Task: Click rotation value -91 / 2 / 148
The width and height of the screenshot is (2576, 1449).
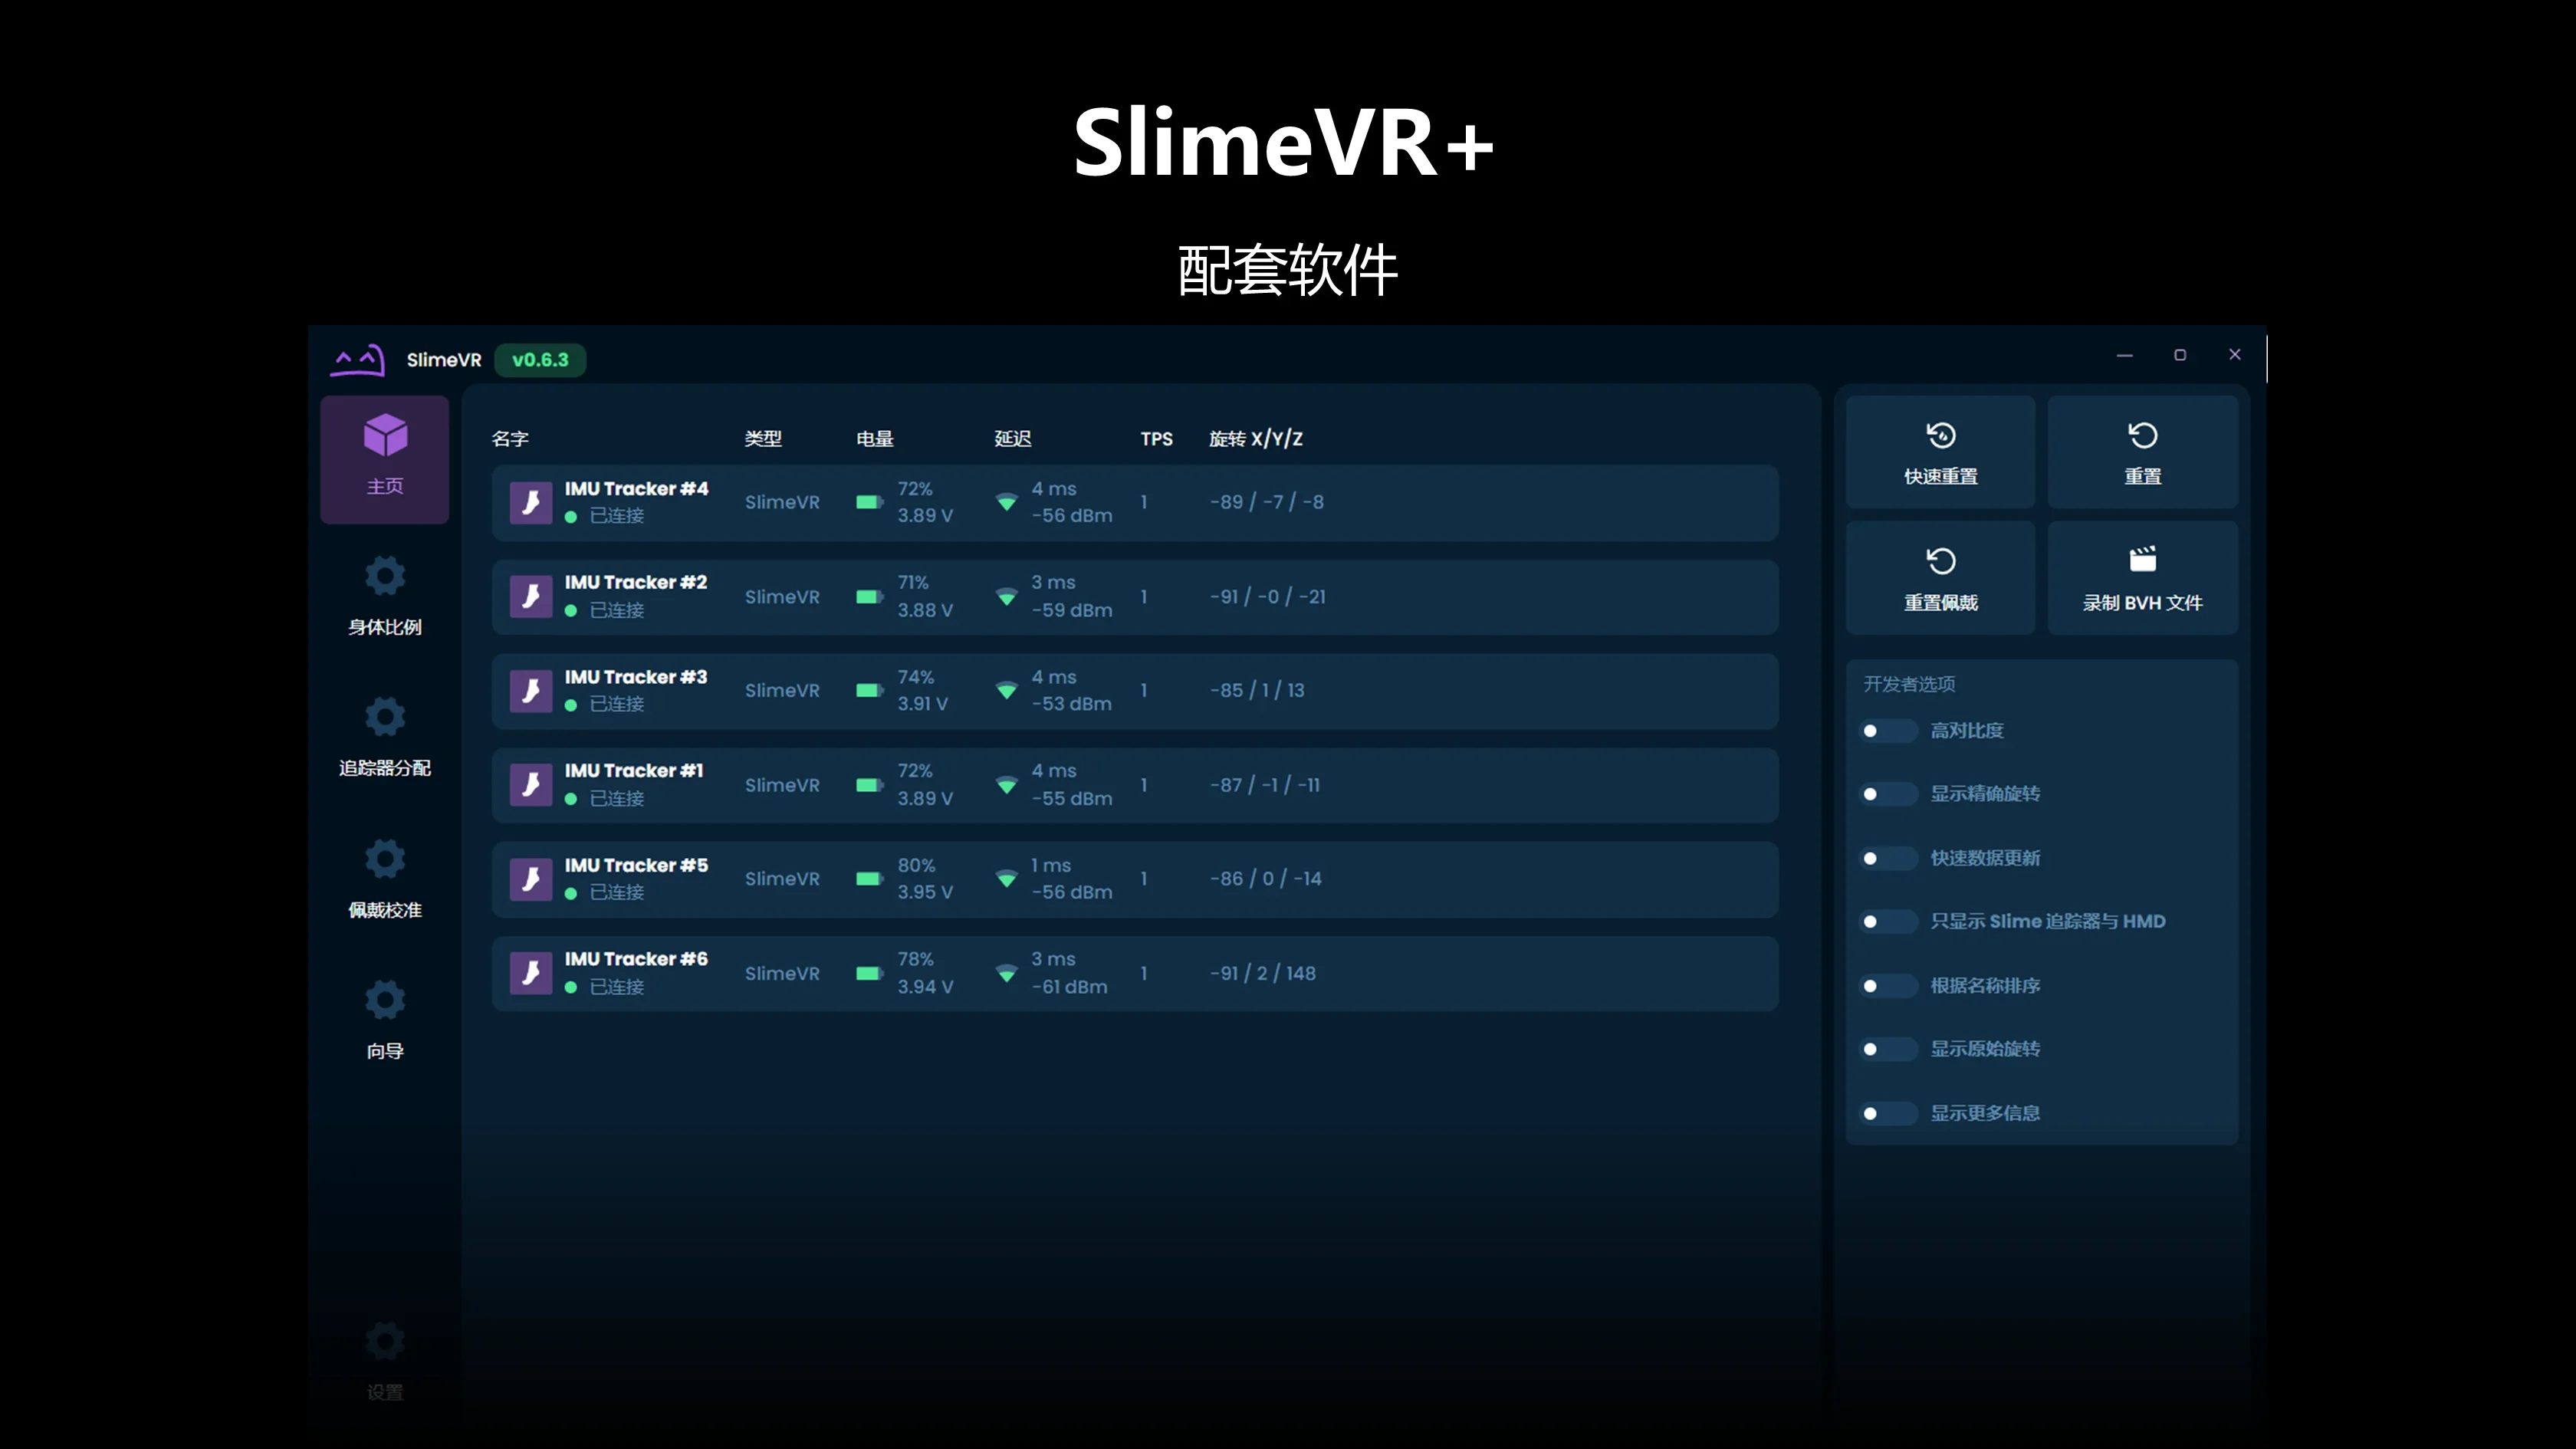Action: 1263,973
